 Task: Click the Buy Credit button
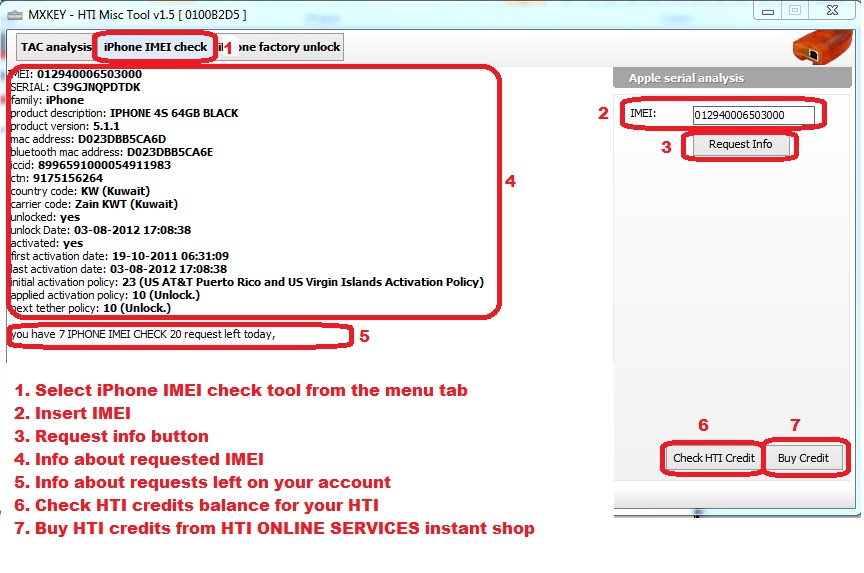(803, 458)
